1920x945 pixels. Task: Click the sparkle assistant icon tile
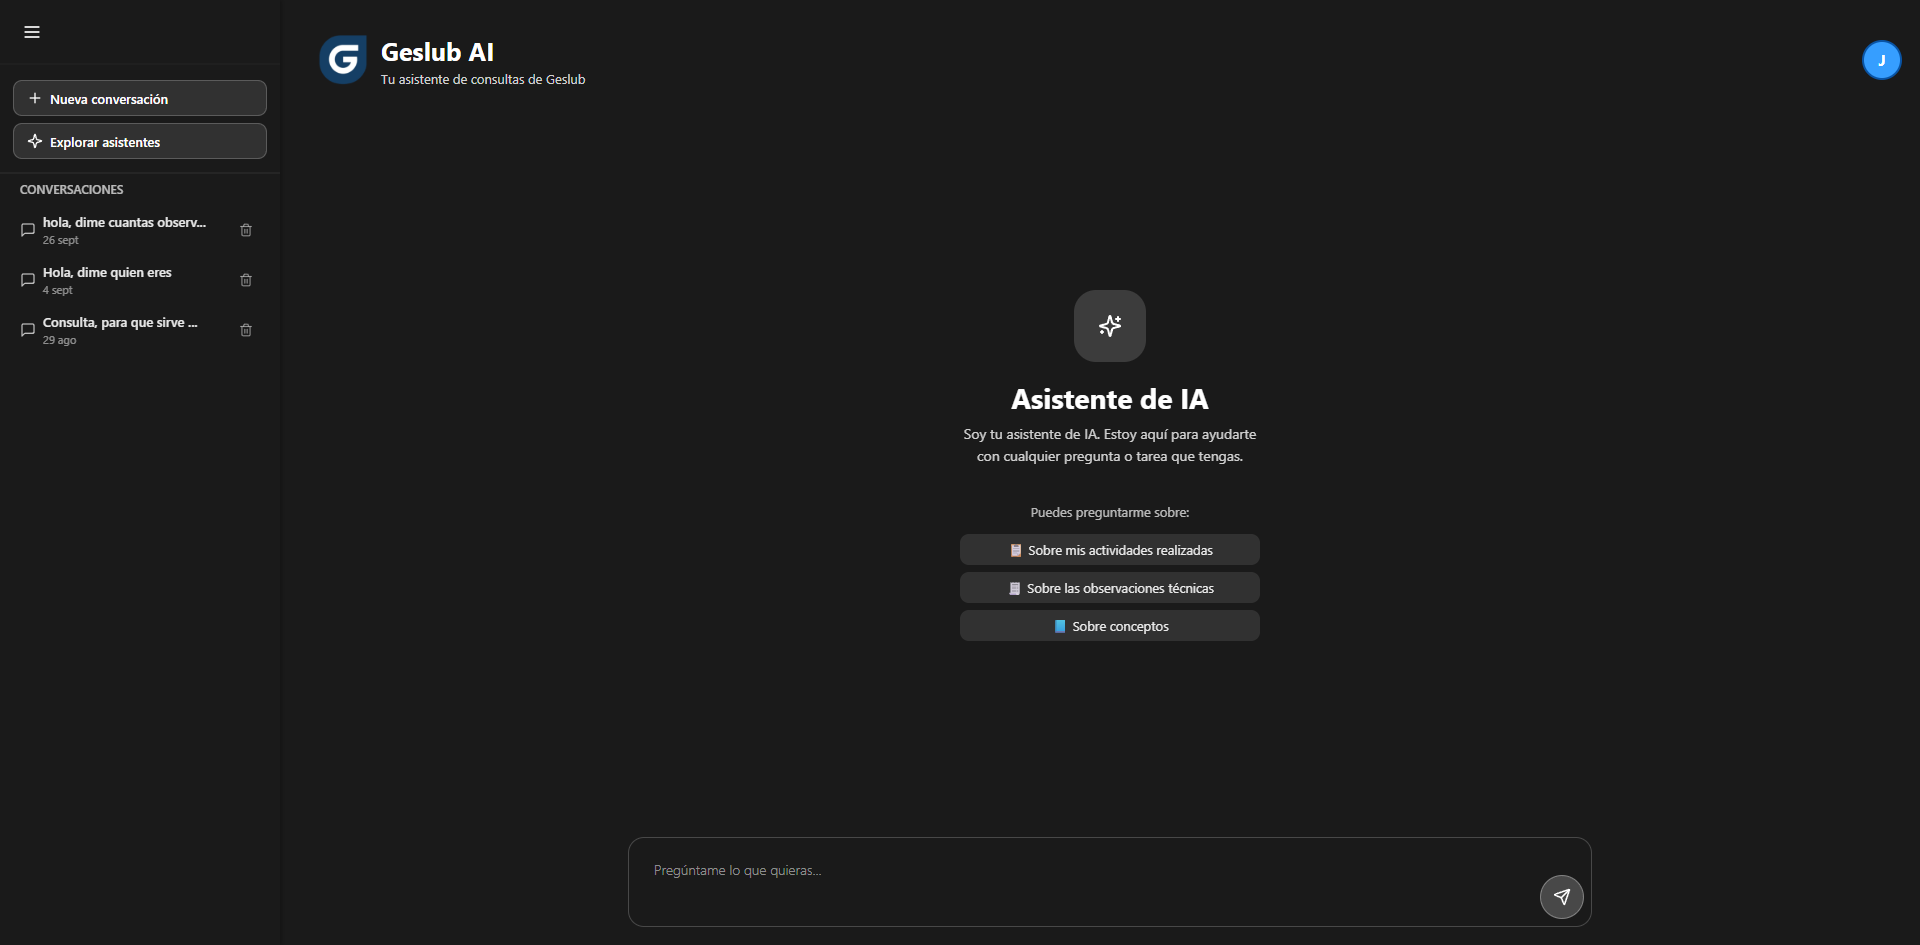(x=1110, y=326)
